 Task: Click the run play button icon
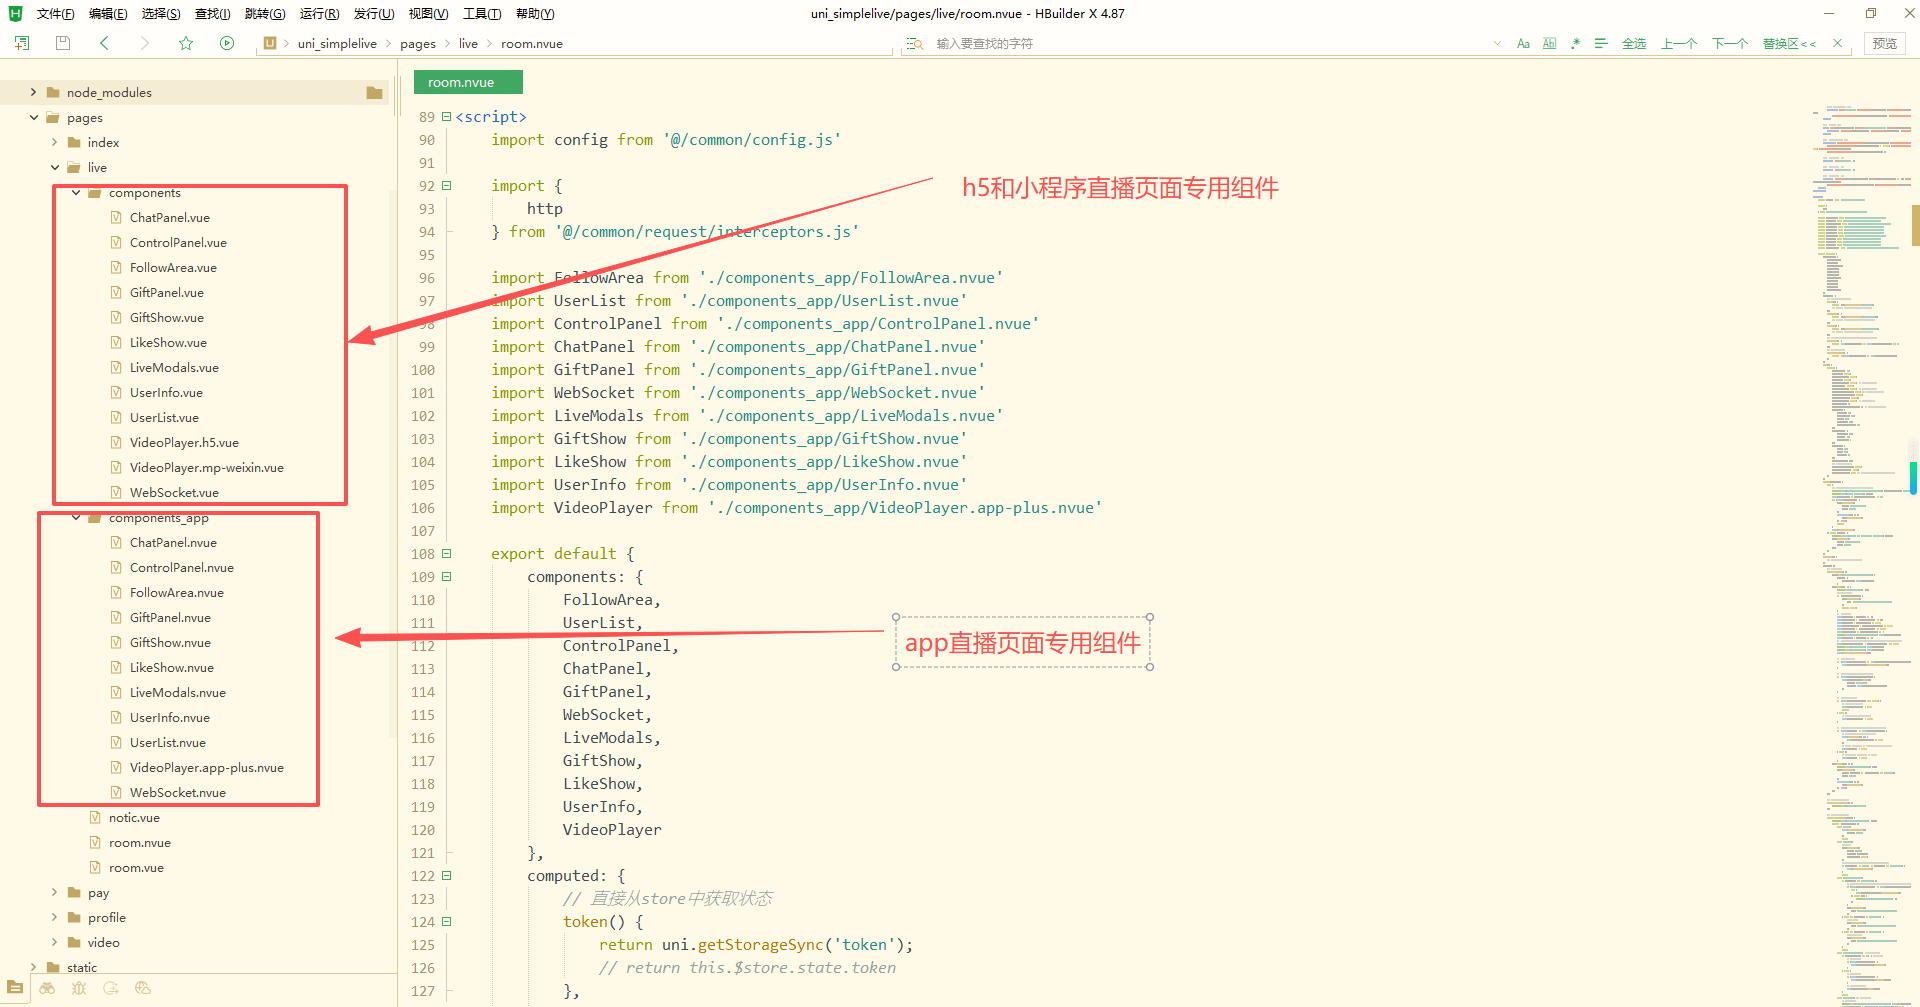coord(227,43)
